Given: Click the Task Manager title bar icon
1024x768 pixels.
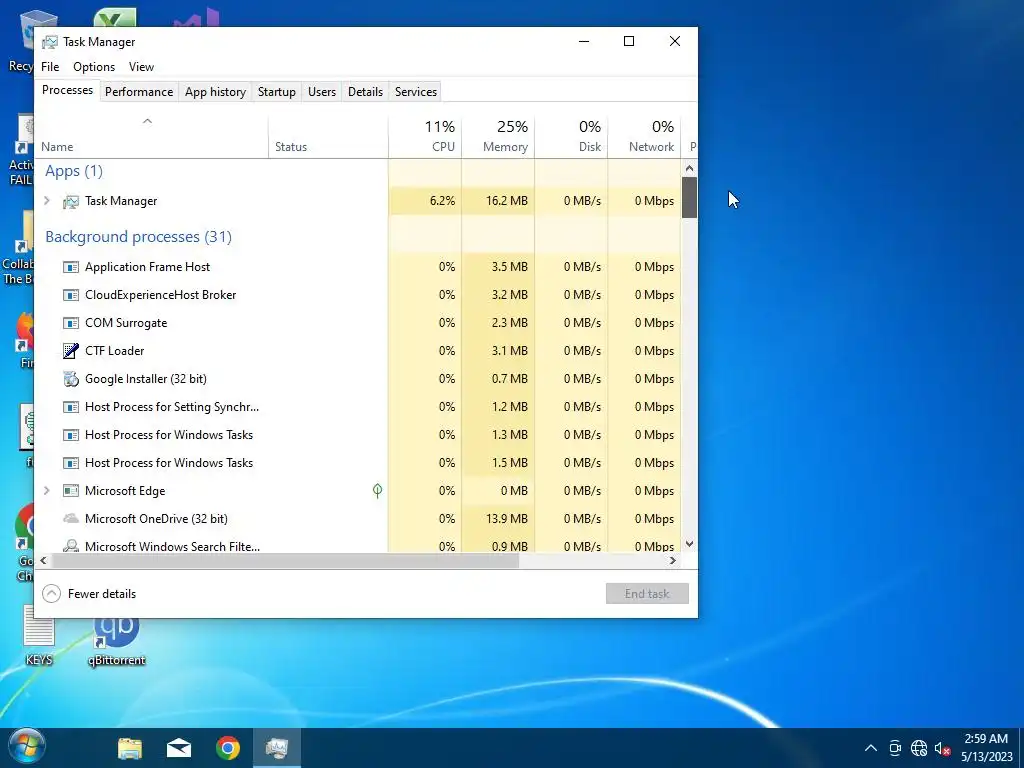Looking at the screenshot, I should click(50, 42).
